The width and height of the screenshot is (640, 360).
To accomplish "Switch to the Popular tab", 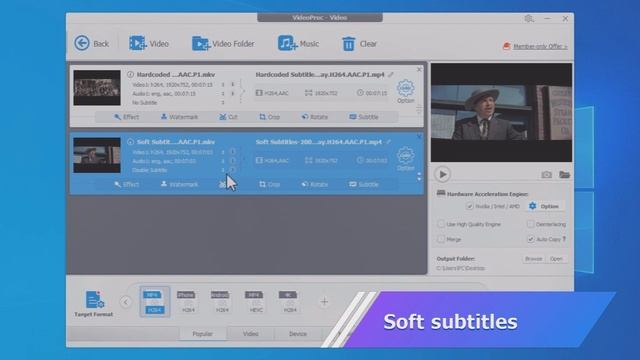I will pos(202,334).
